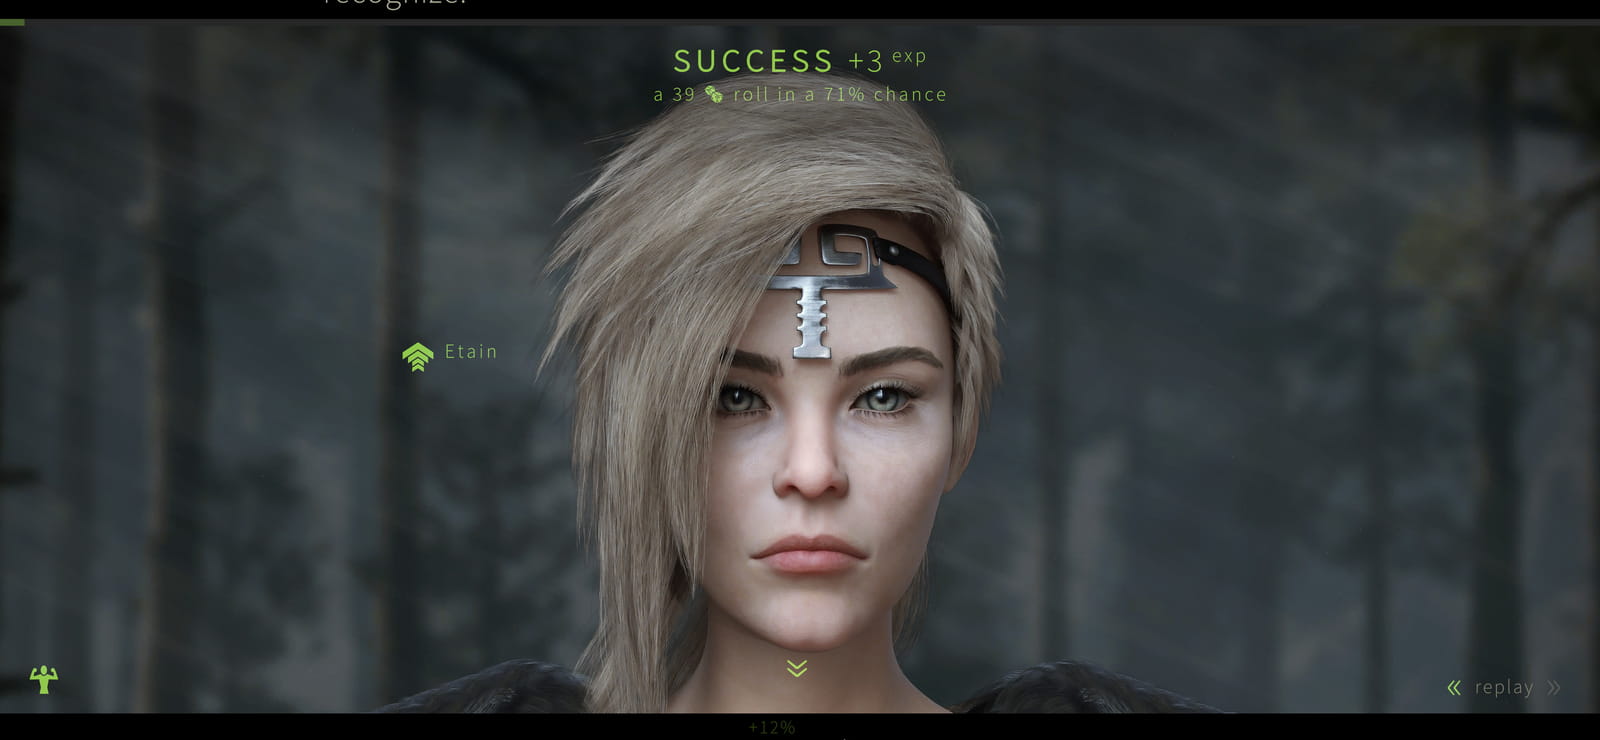Click the flexing strongman icon
Viewport: 1600px width, 740px height.
click(x=44, y=679)
